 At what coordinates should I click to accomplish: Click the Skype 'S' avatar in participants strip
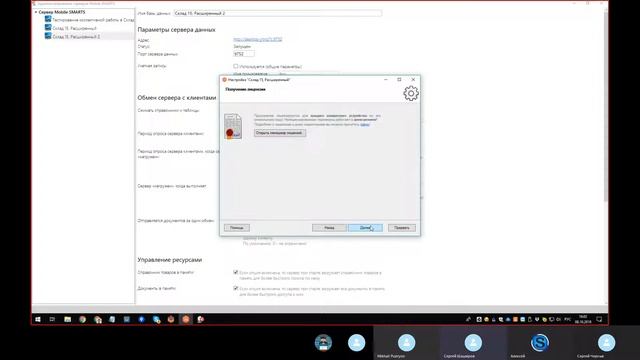540,342
